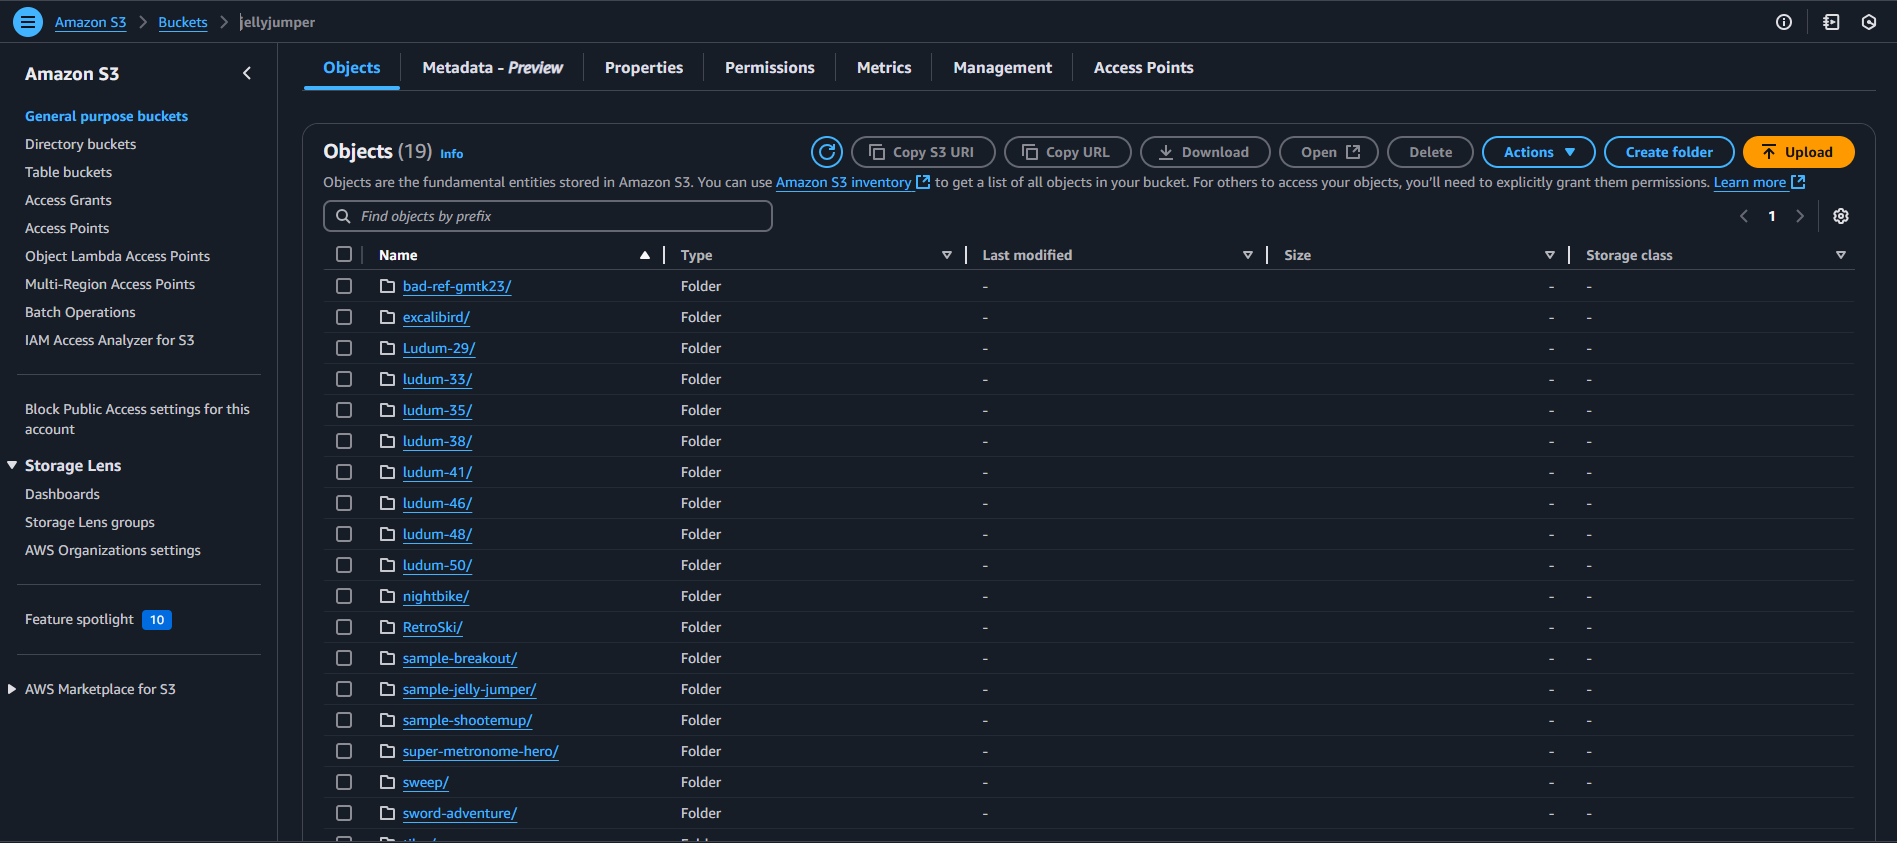Click the external link icon after Learn more

[1798, 182]
